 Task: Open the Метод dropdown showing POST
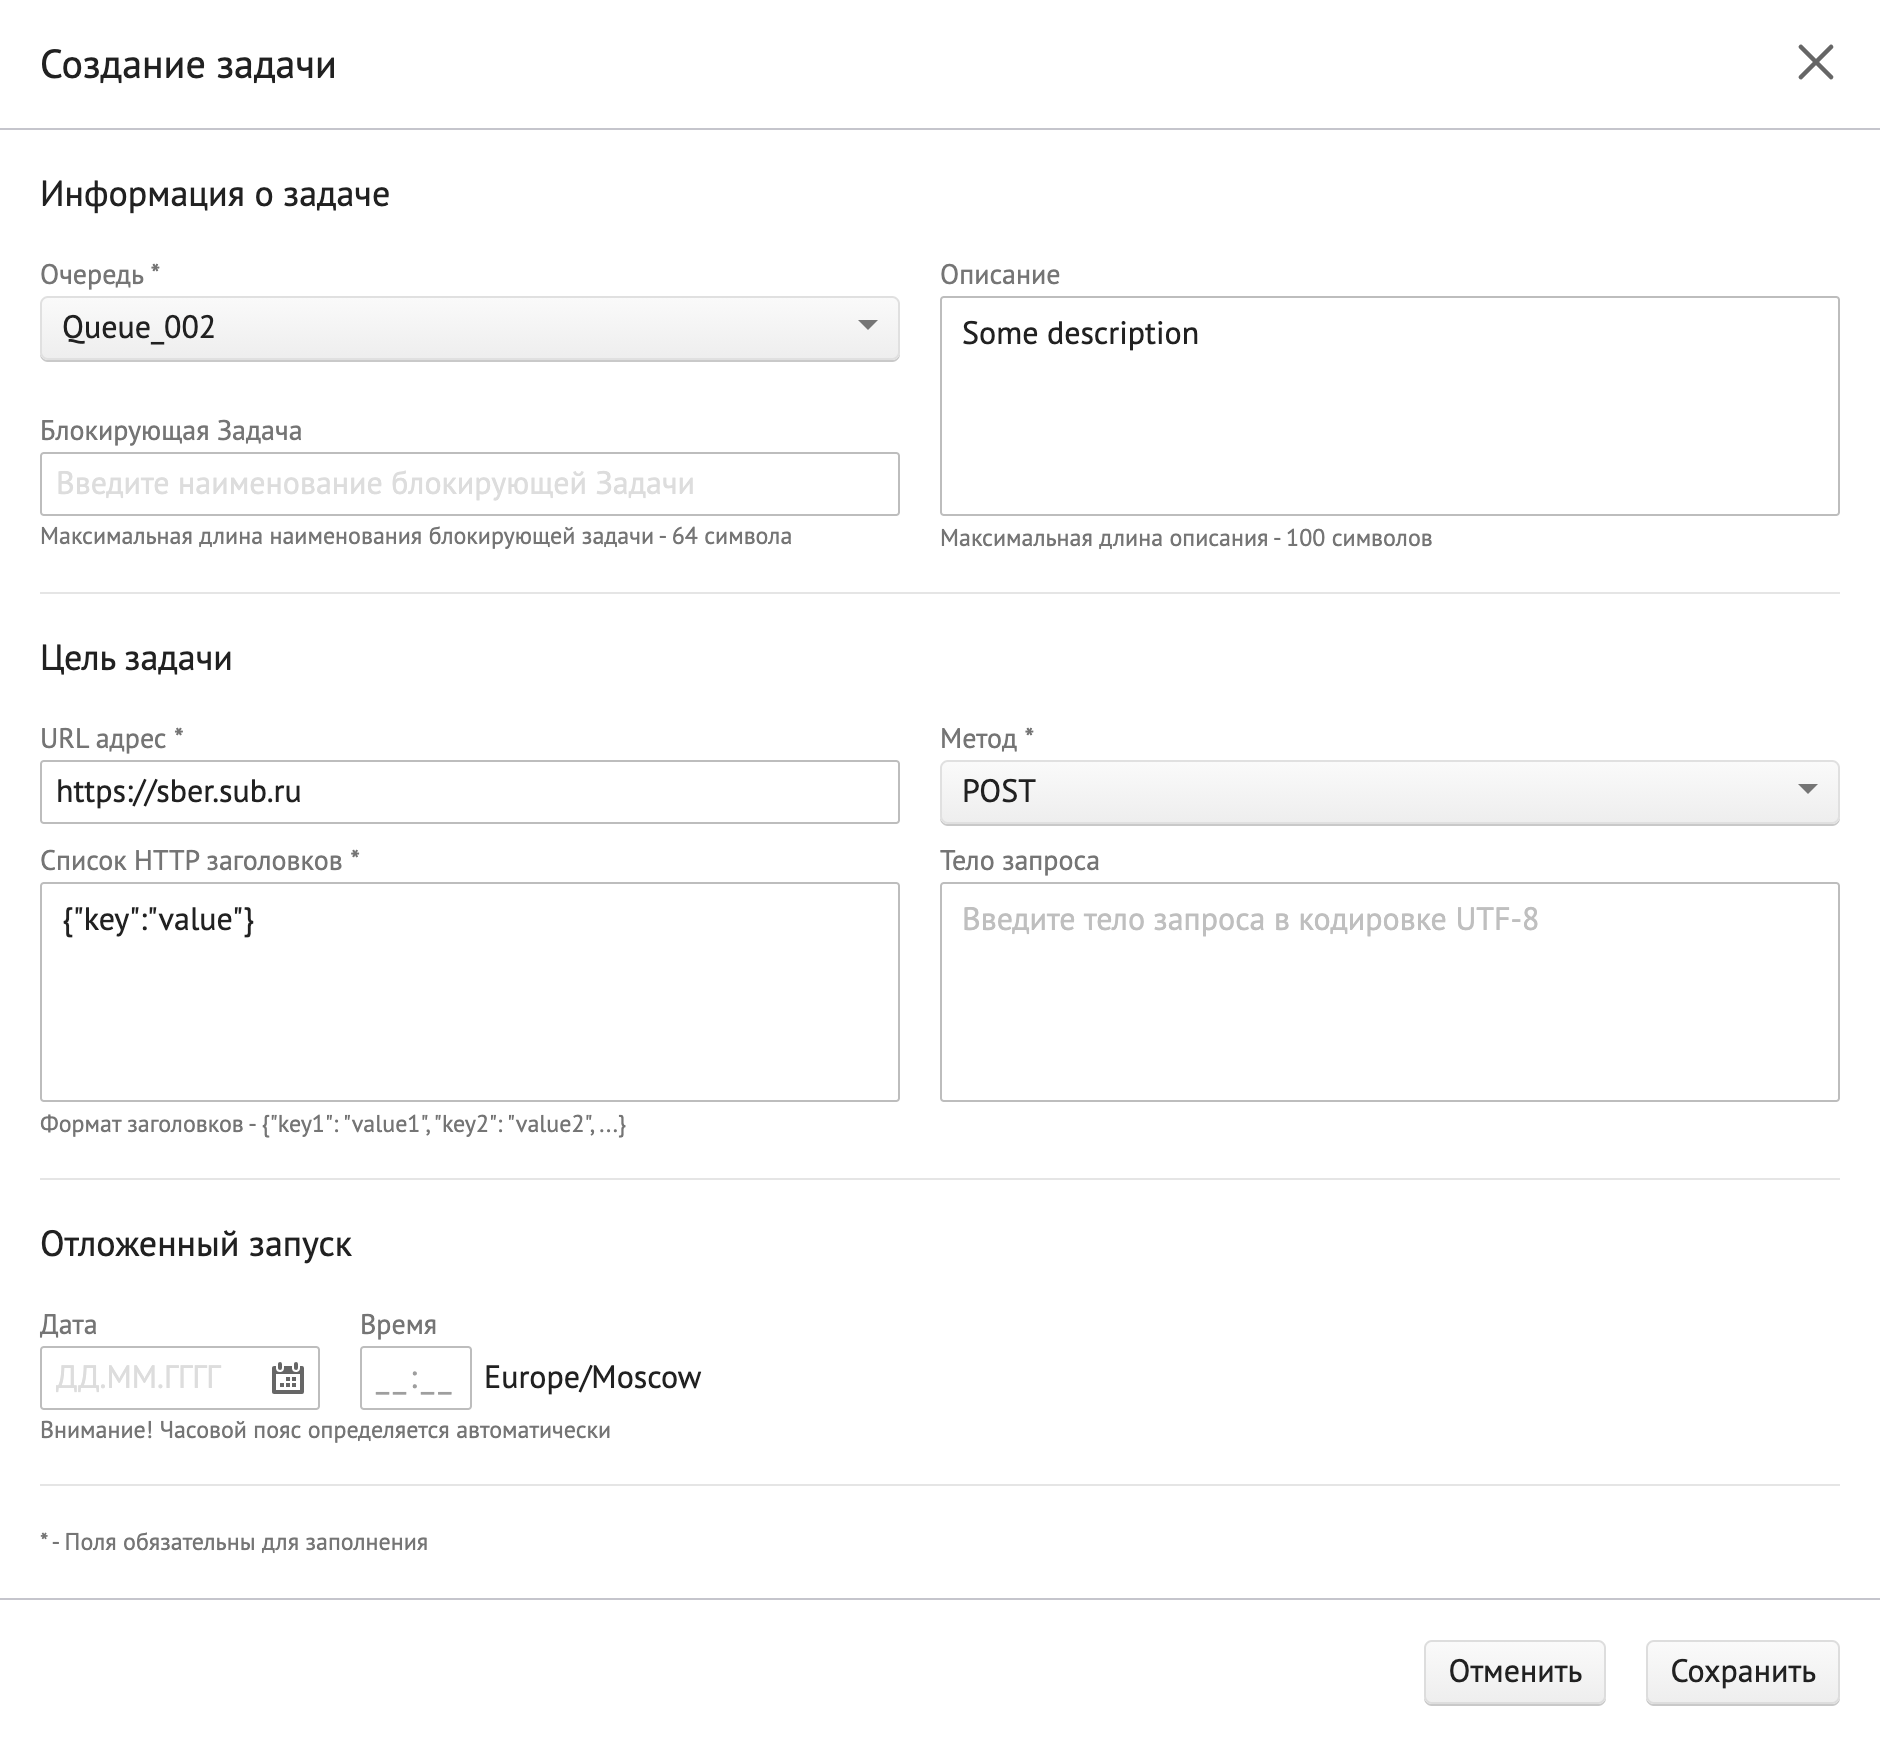1388,792
